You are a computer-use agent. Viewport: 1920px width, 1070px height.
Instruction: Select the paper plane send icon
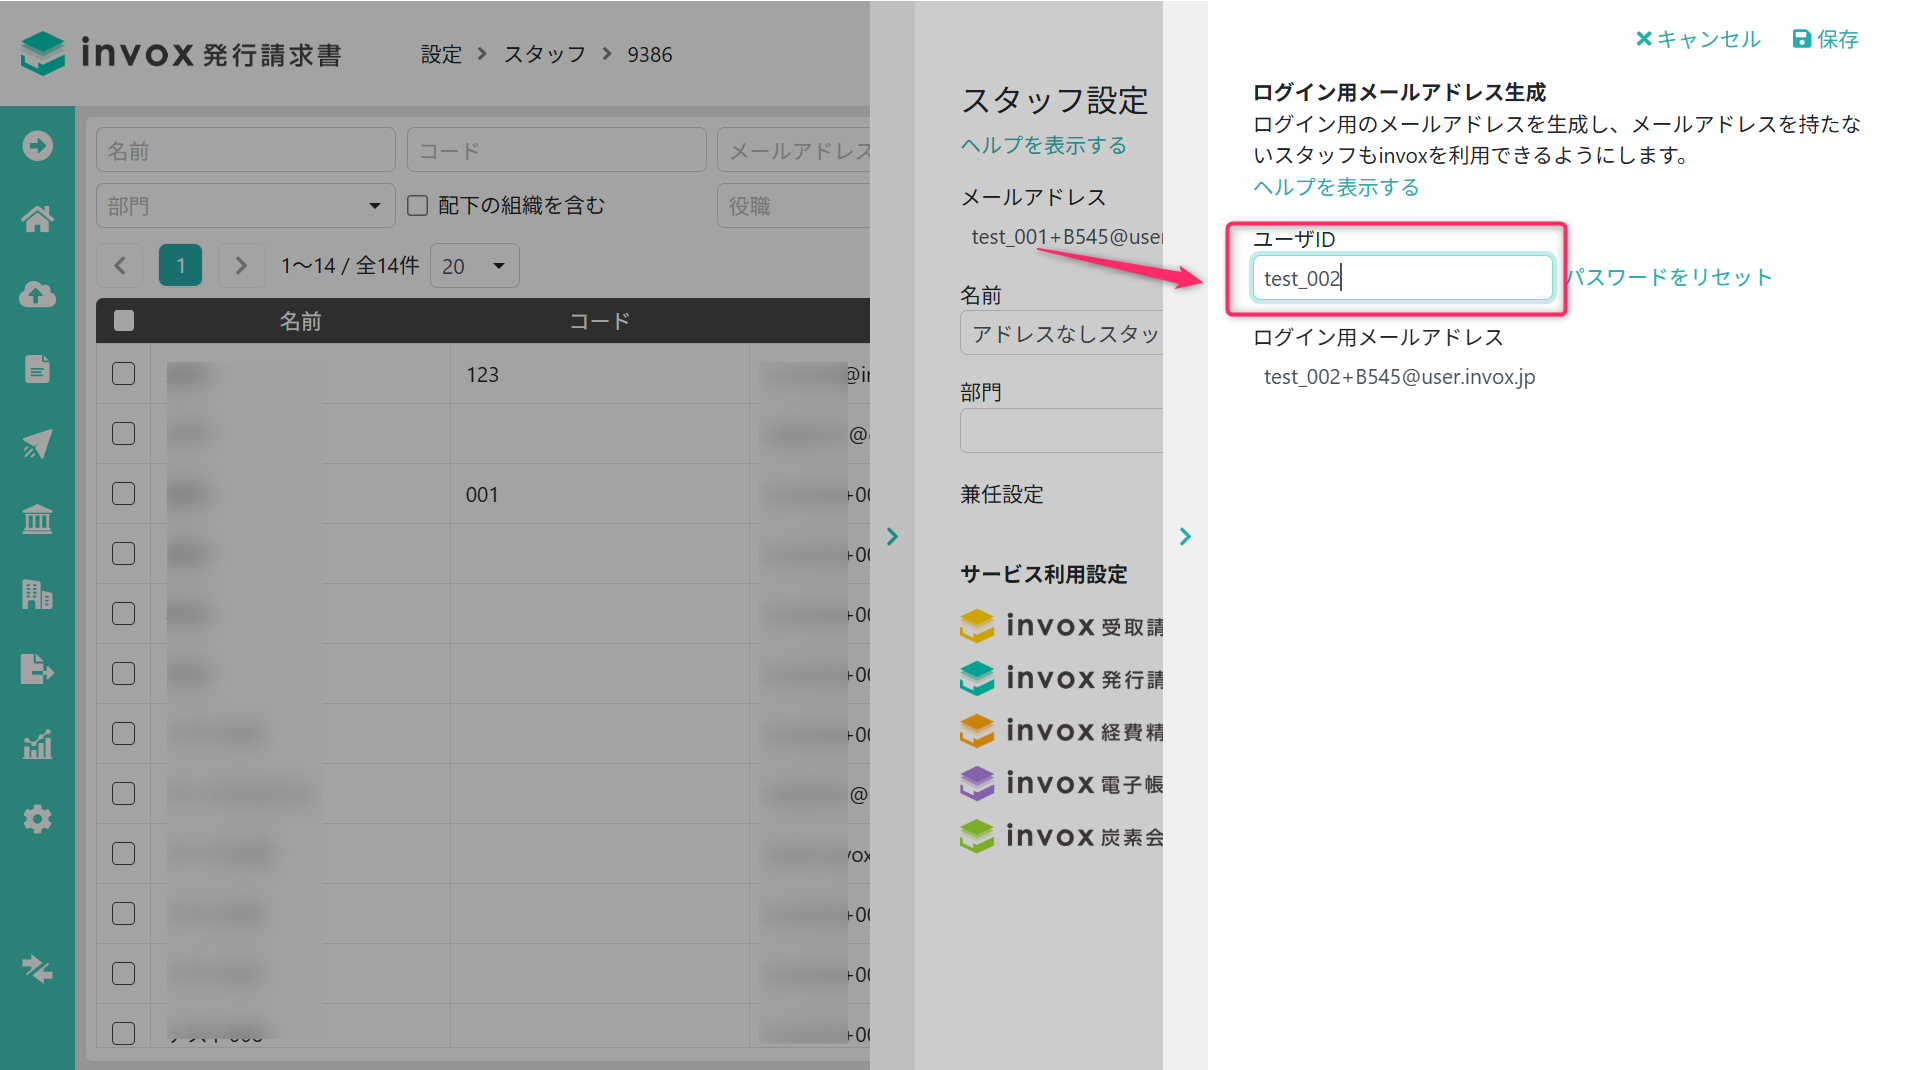[37, 444]
